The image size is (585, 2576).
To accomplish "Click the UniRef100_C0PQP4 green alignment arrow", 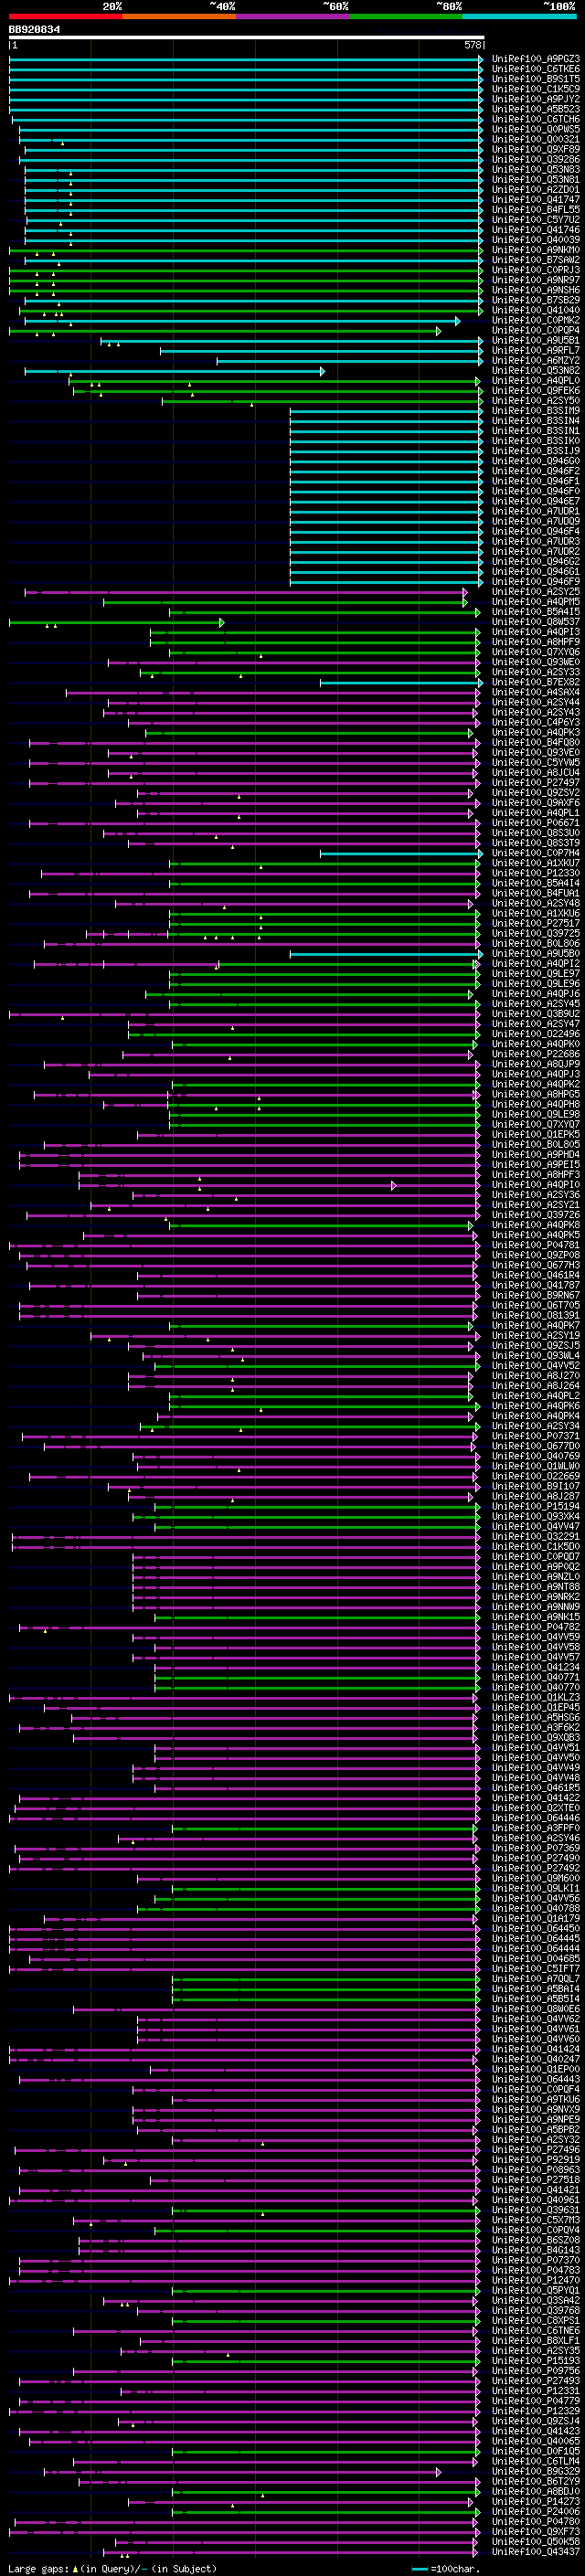I will pos(225,331).
